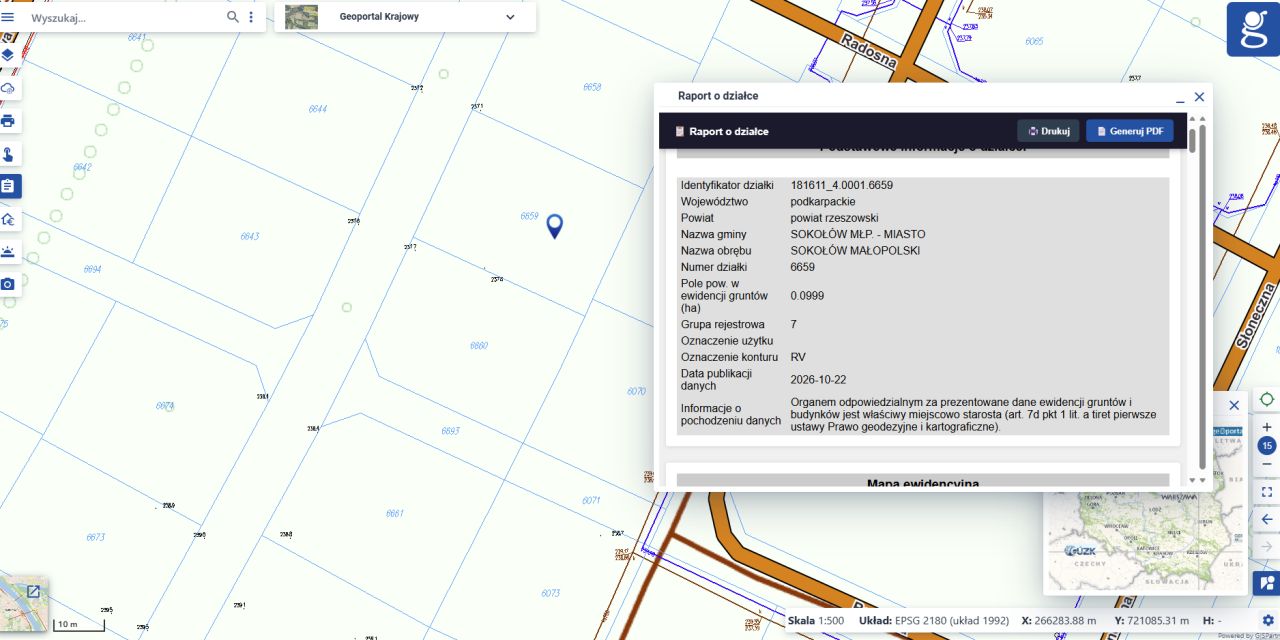Viewport: 1280px width, 640px height.
Task: Open the map layers panel
Action: (x=8, y=55)
